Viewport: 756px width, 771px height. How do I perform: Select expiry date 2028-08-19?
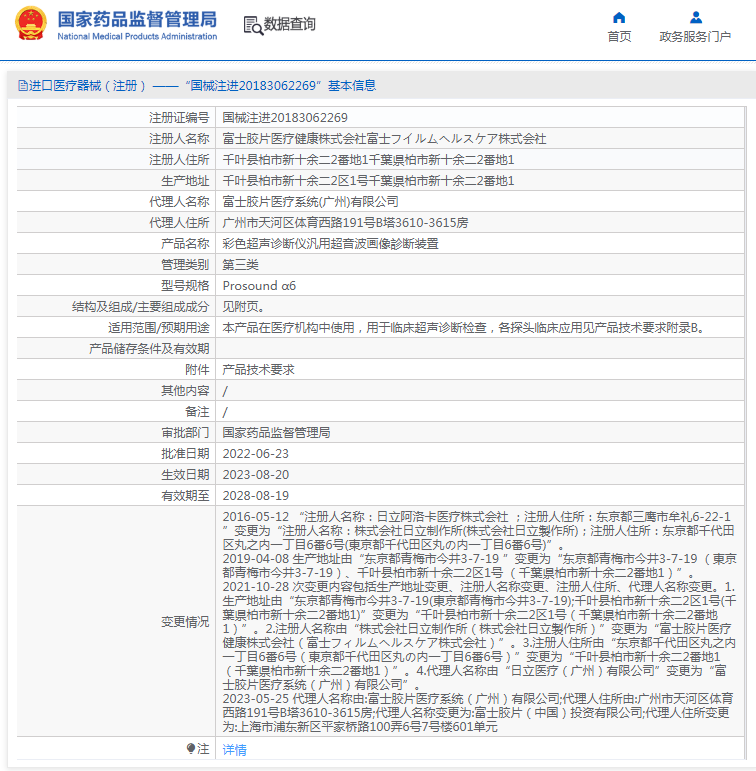coord(256,496)
